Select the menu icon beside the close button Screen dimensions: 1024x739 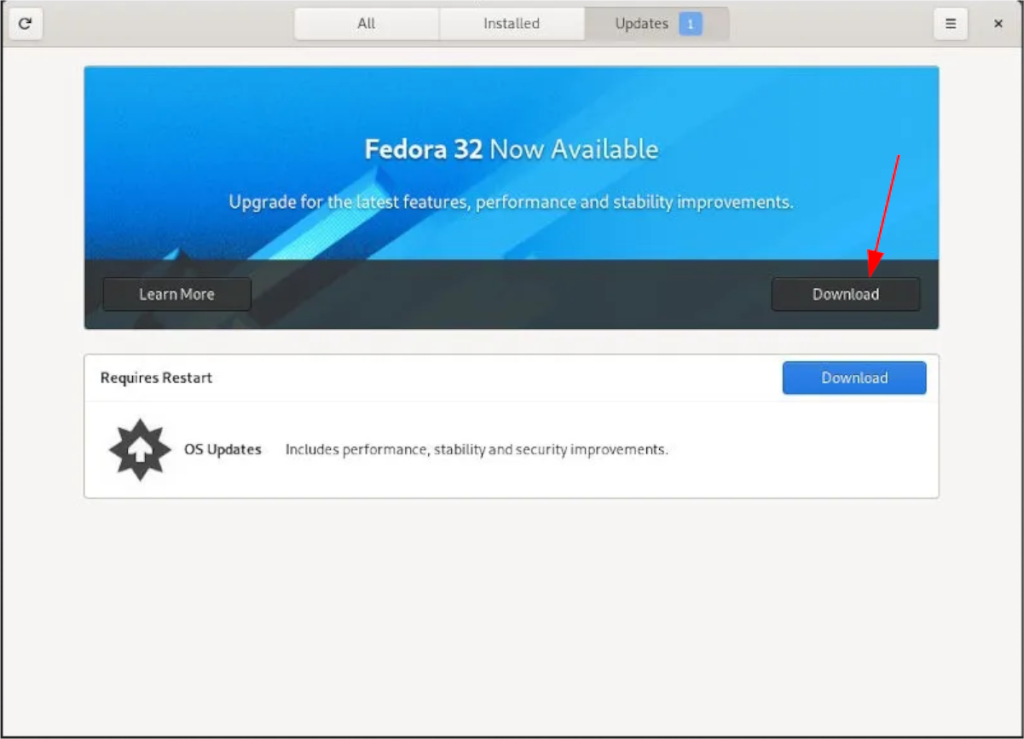(950, 23)
